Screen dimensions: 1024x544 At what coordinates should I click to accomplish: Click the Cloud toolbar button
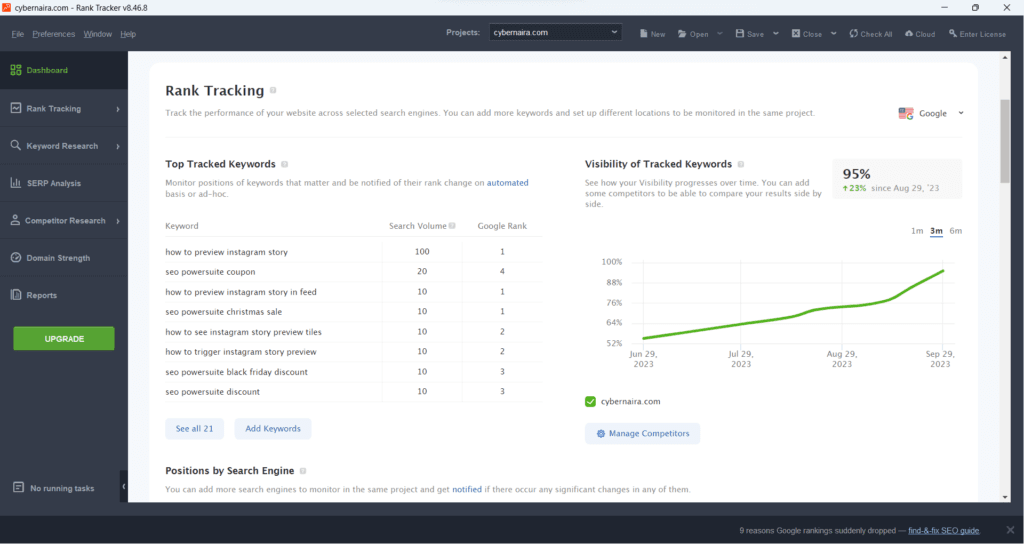920,34
